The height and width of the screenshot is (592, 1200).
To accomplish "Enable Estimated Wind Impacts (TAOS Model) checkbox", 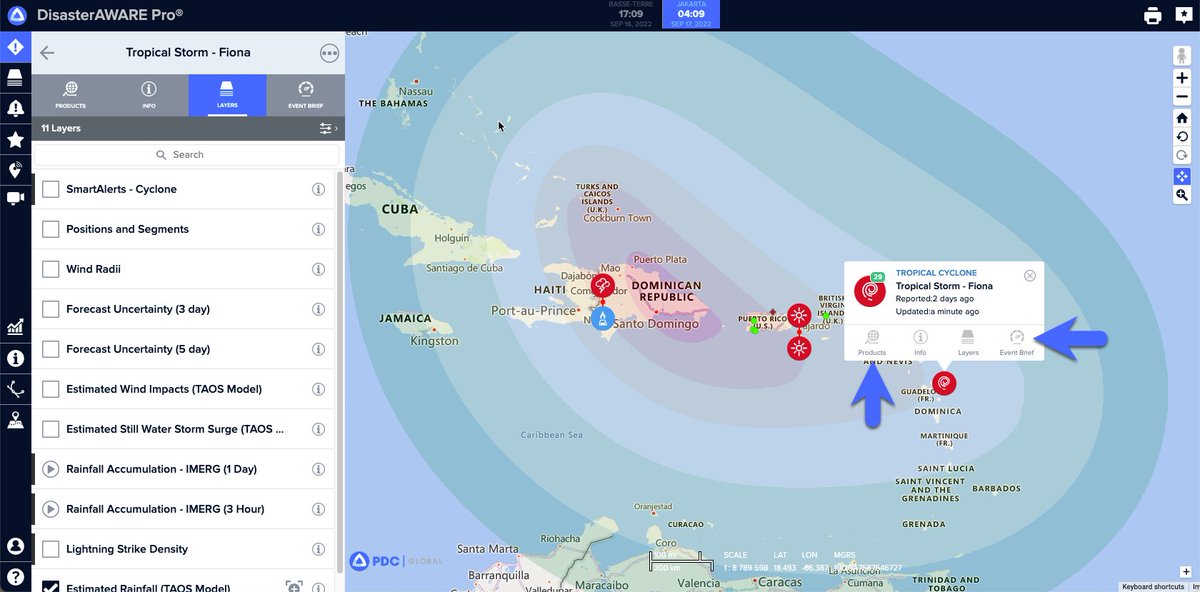I will [x=50, y=389].
